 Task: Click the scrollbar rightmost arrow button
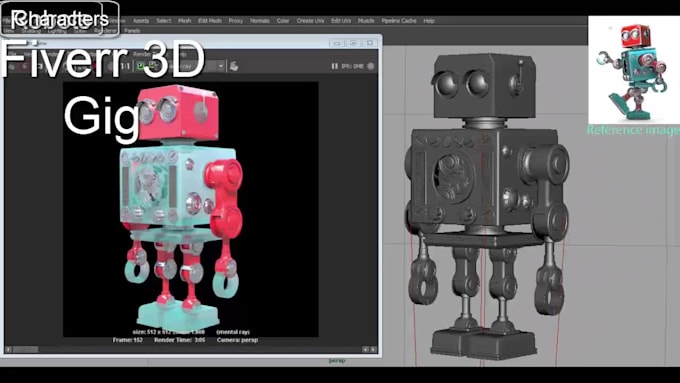click(x=373, y=349)
